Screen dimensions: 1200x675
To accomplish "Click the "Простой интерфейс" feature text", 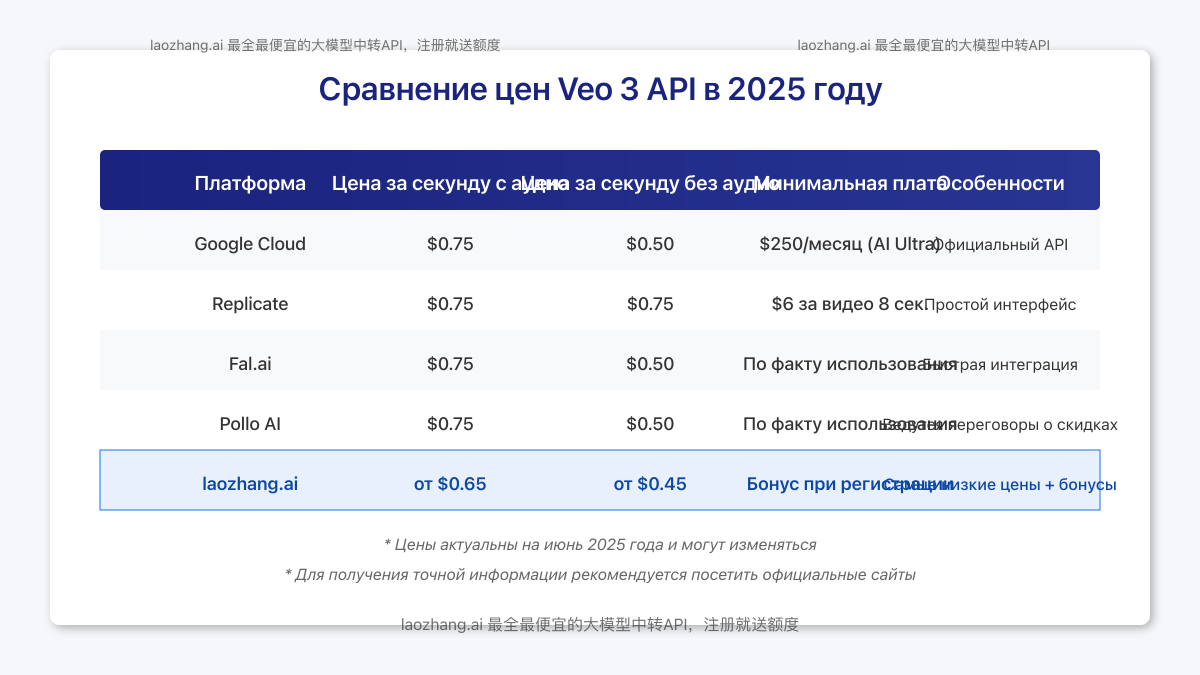I will (x=1000, y=305).
